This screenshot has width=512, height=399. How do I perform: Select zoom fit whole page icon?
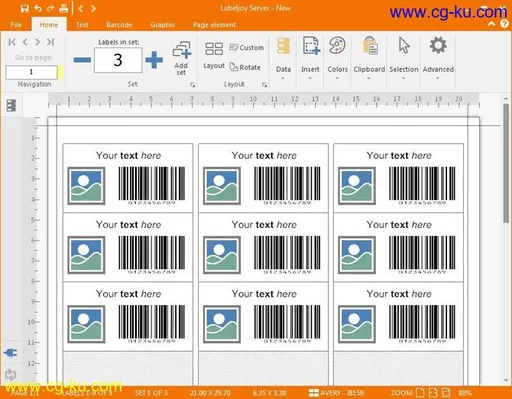[420, 393]
